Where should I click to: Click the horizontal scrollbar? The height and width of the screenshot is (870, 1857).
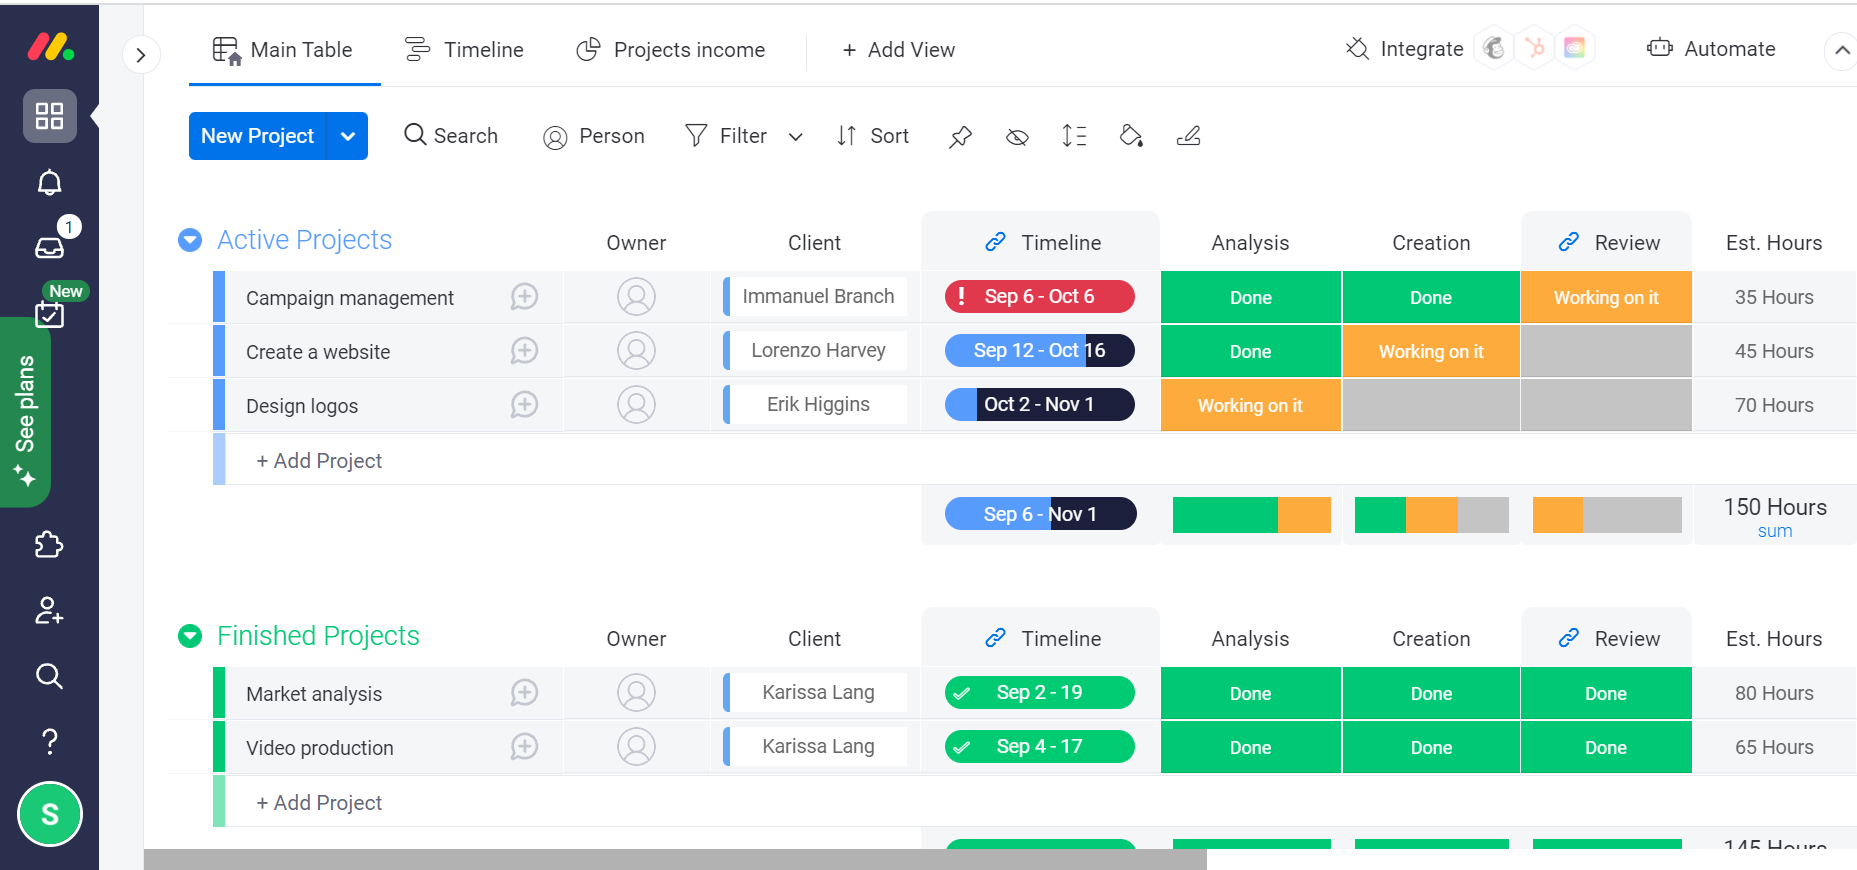pyautogui.click(x=675, y=859)
